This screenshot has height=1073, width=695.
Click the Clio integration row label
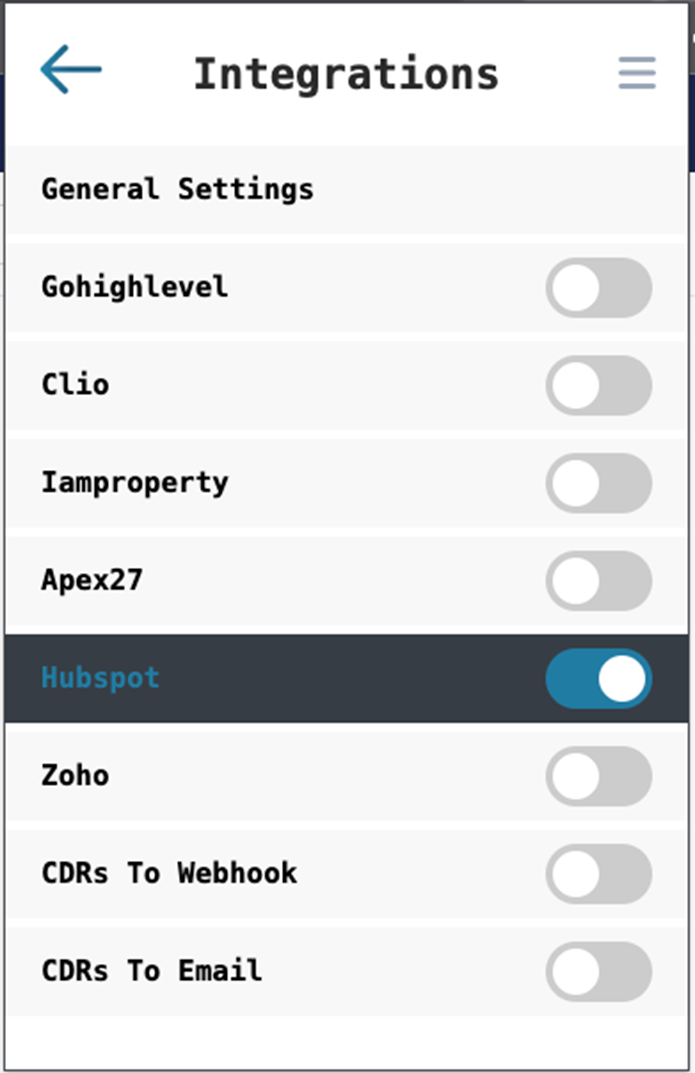pyautogui.click(x=75, y=385)
